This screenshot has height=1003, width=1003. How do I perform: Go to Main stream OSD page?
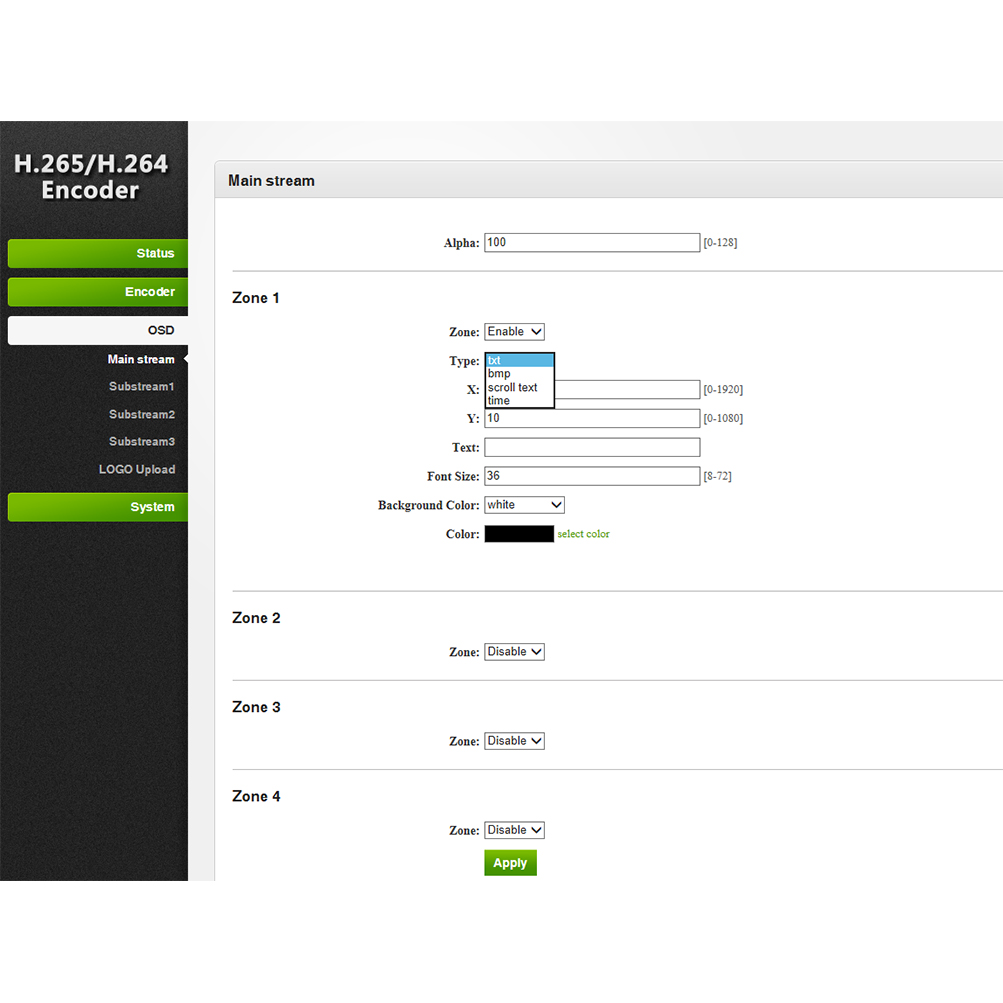click(141, 359)
